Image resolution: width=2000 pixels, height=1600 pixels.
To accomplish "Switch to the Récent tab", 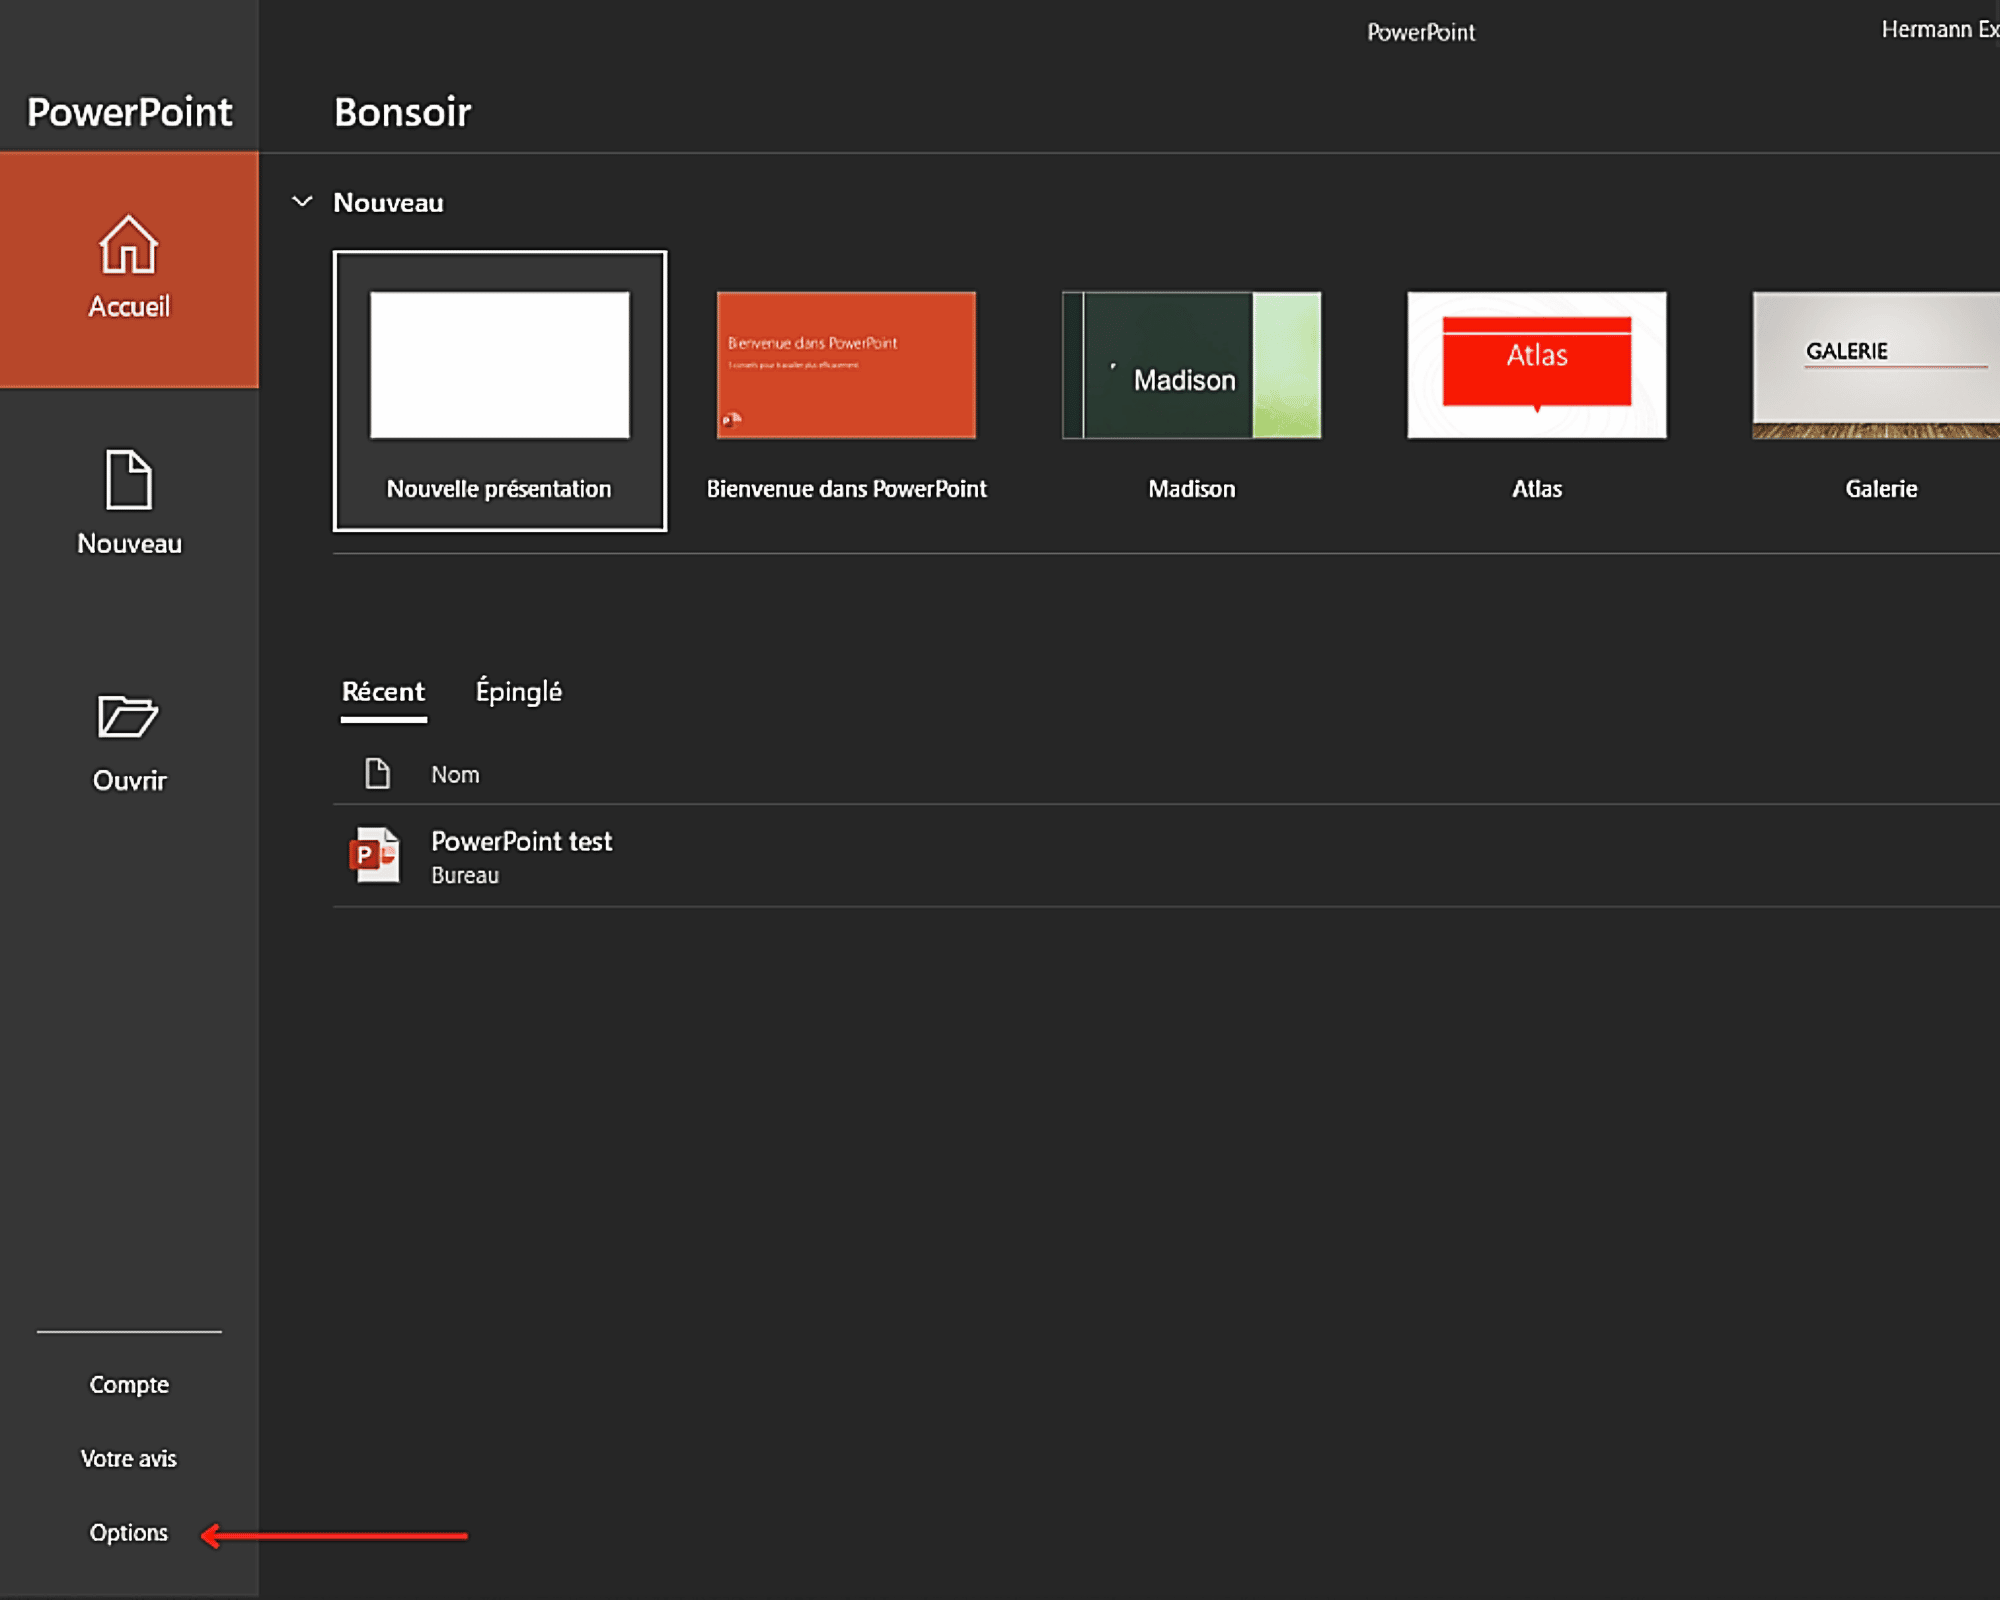I will (x=383, y=692).
